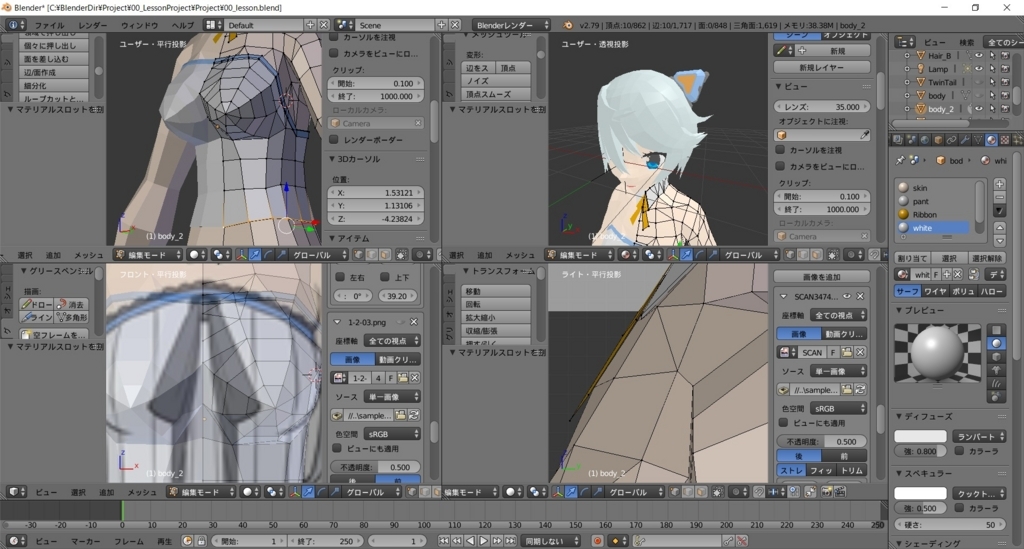The image size is (1024, 549).
Task: Open the Constraints chain icon tab
Action: (952, 140)
